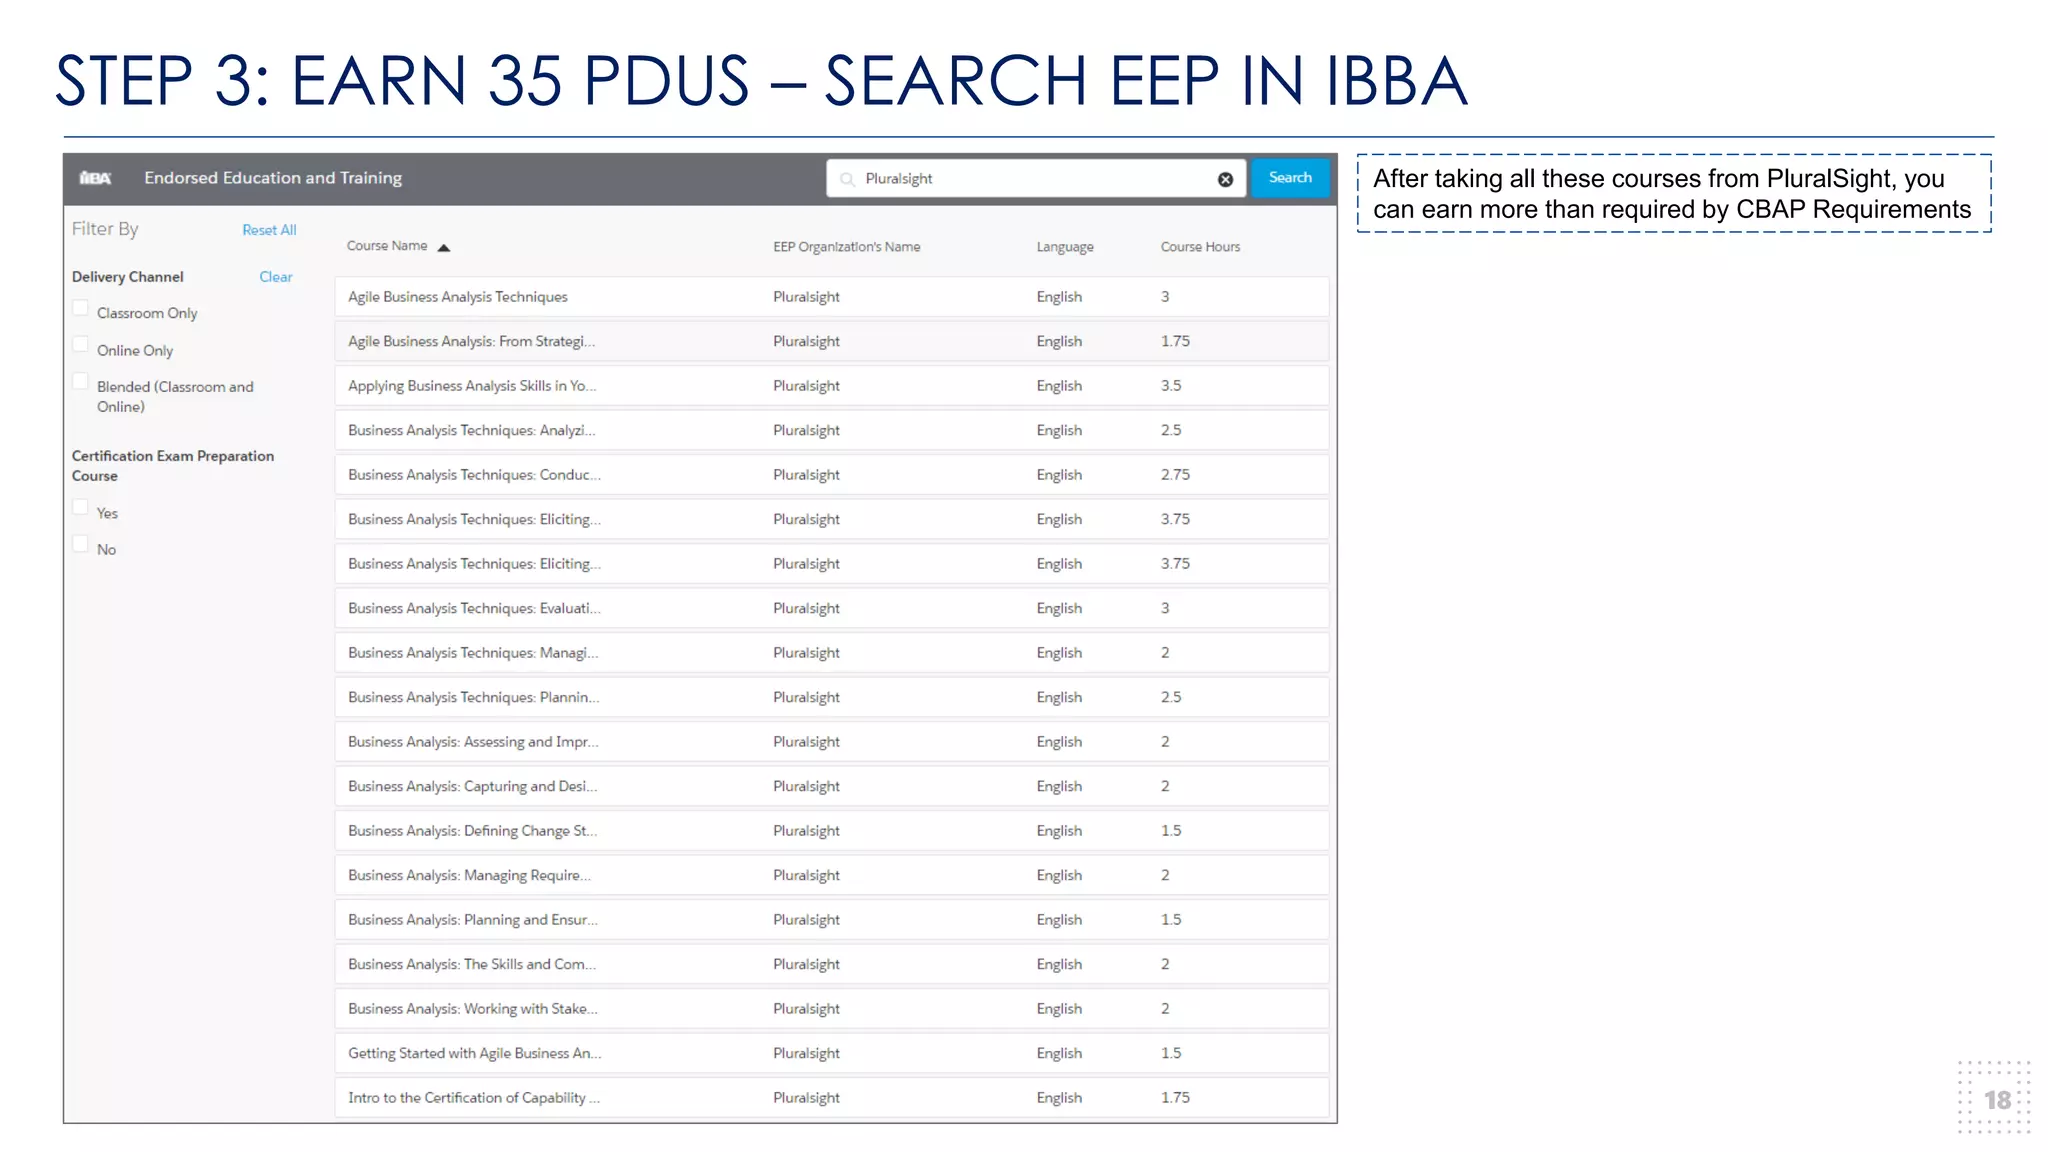This screenshot has height=1152, width=2048.
Task: Click the Course Name column header
Action: click(387, 246)
